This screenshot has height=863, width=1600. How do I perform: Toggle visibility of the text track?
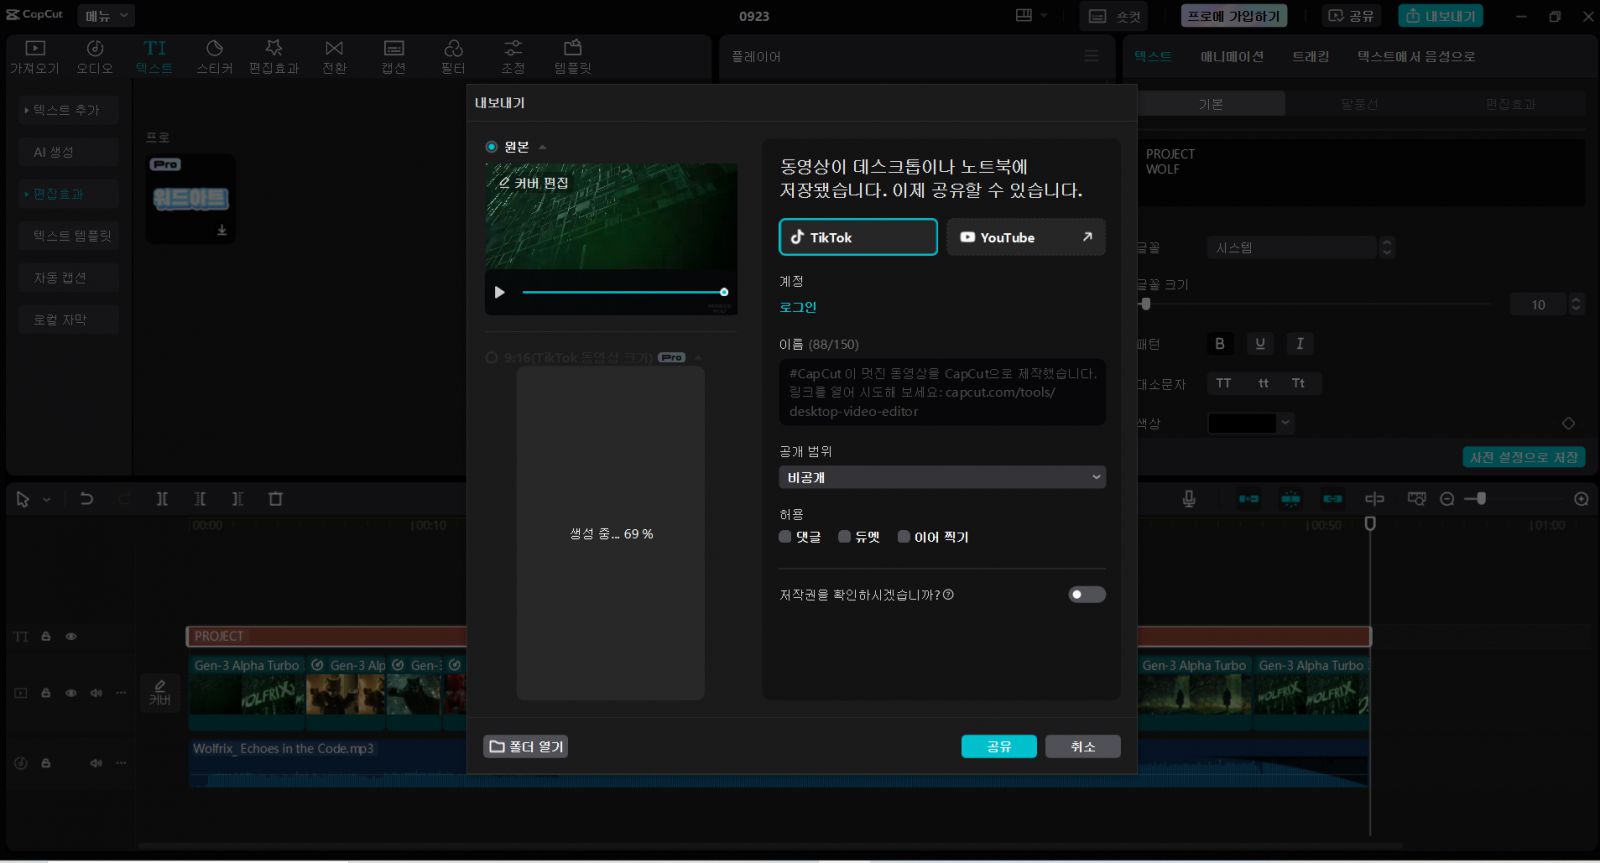coord(71,636)
